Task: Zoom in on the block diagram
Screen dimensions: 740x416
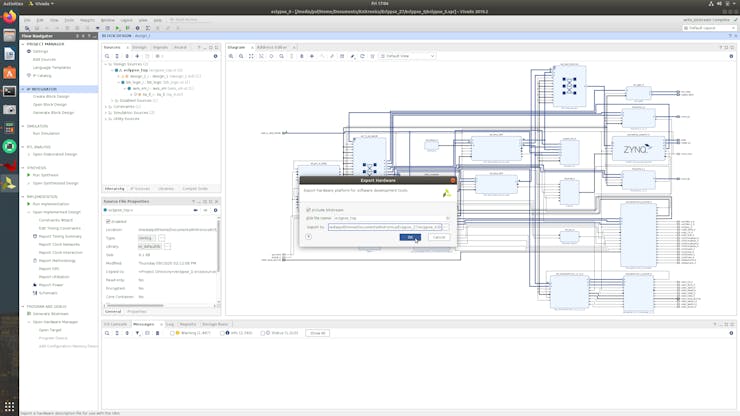Action: click(x=231, y=56)
